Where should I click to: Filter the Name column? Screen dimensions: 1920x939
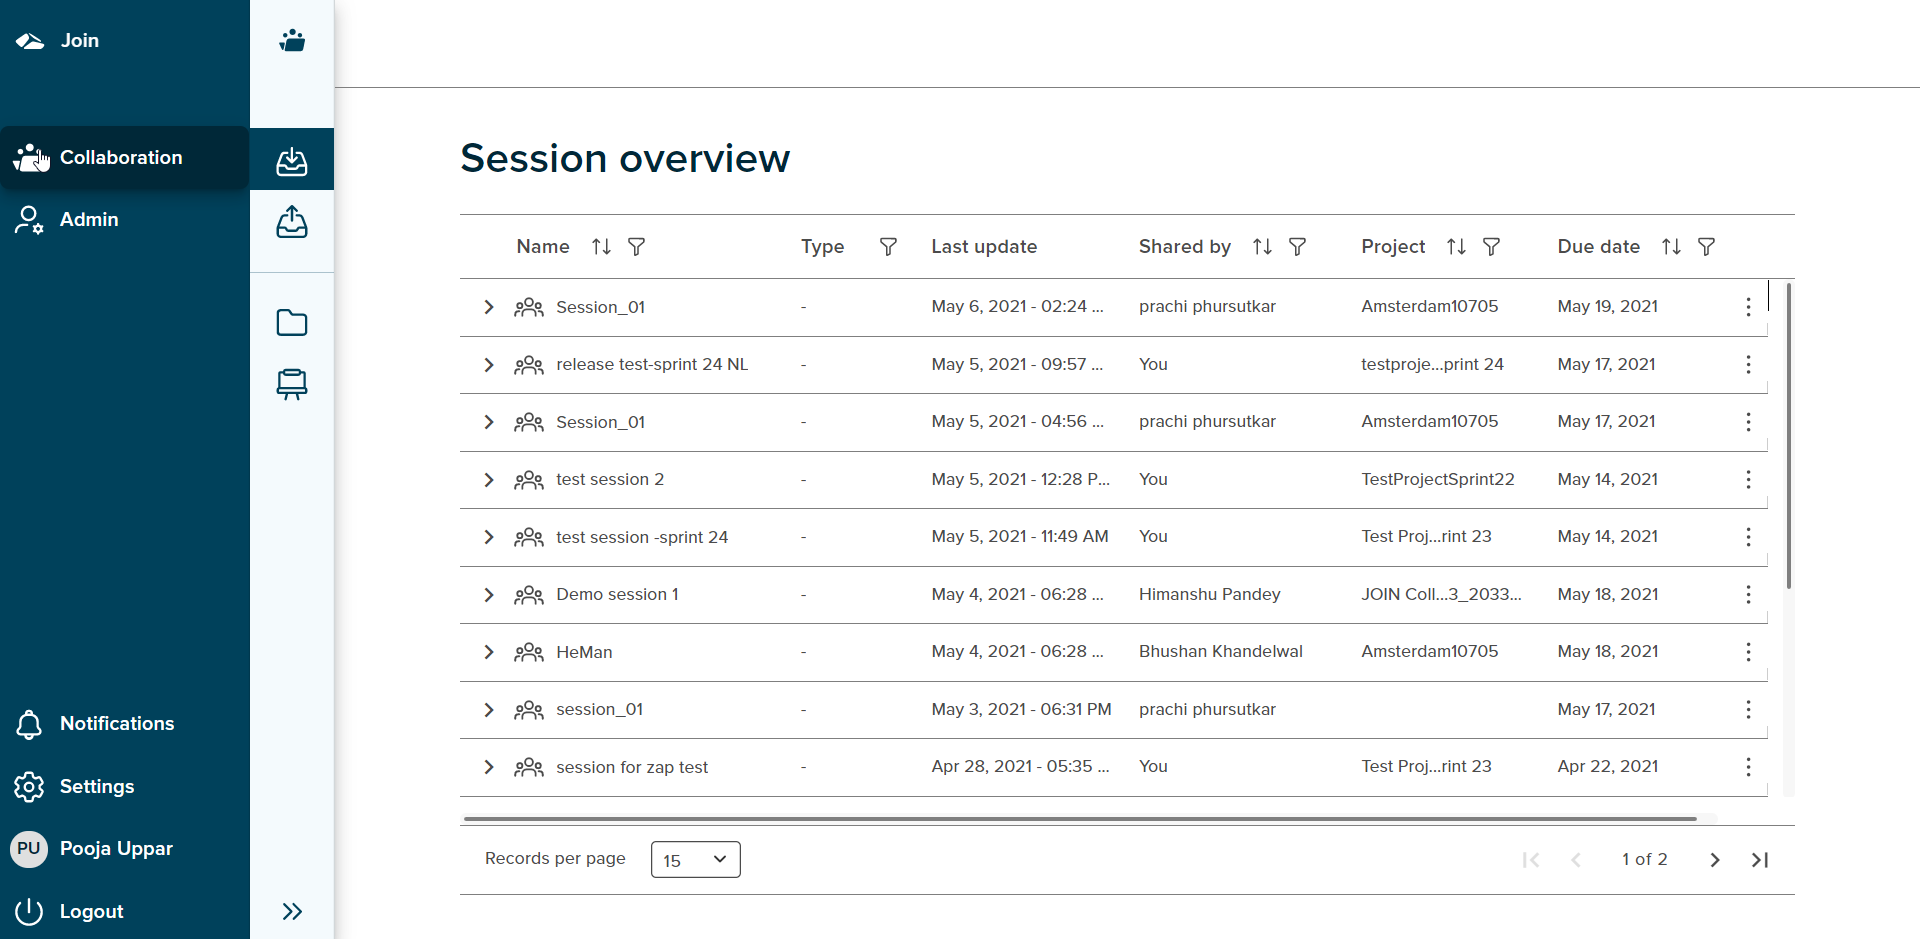pyautogui.click(x=637, y=246)
